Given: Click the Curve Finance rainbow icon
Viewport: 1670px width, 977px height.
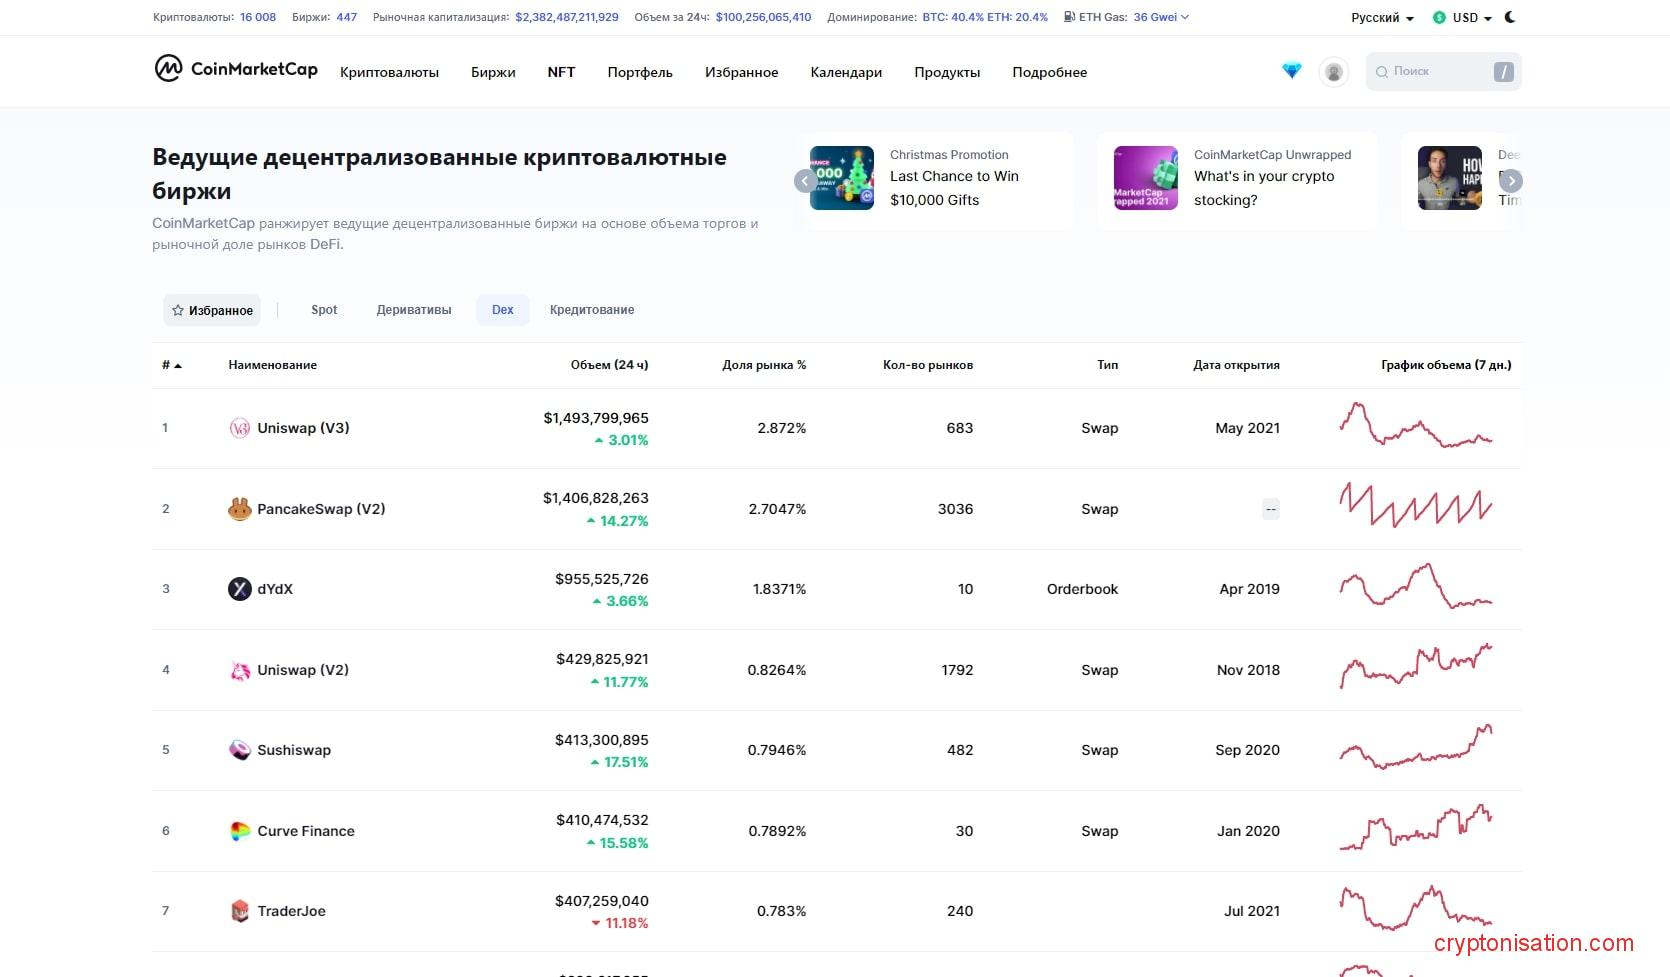Looking at the screenshot, I should coord(239,831).
